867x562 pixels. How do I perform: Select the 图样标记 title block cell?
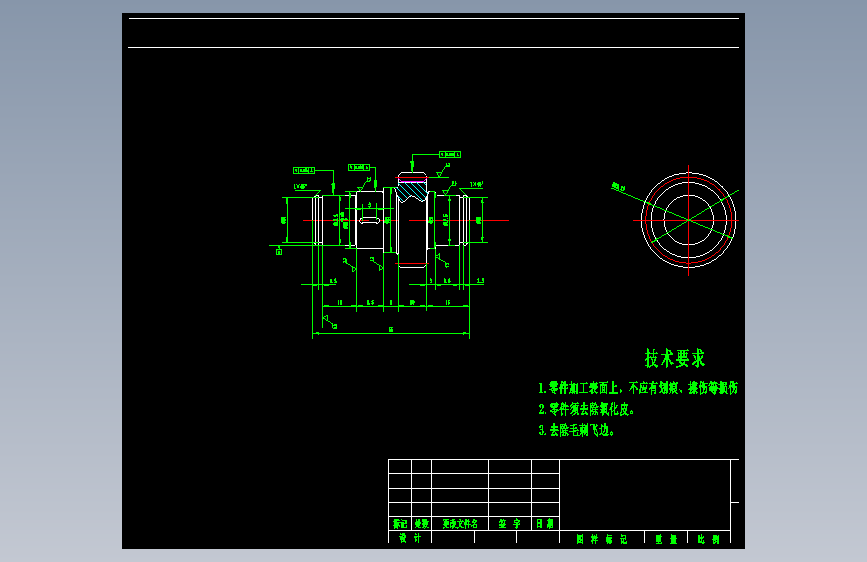pyautogui.click(x=602, y=539)
